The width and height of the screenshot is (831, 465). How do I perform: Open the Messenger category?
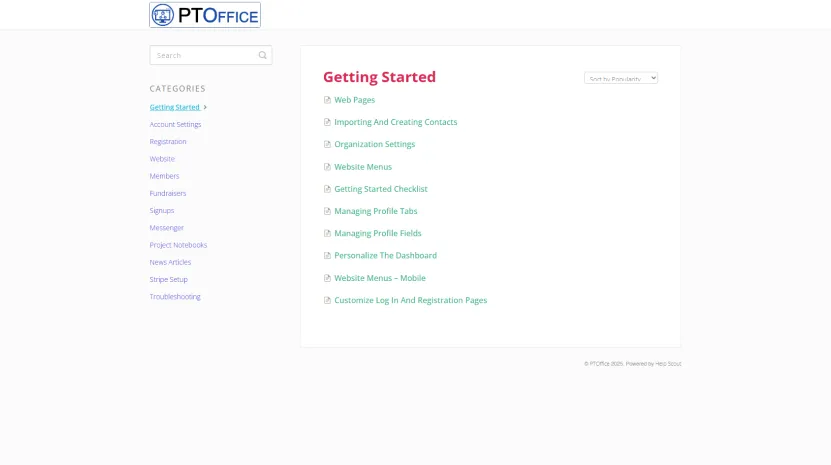pyautogui.click(x=166, y=228)
